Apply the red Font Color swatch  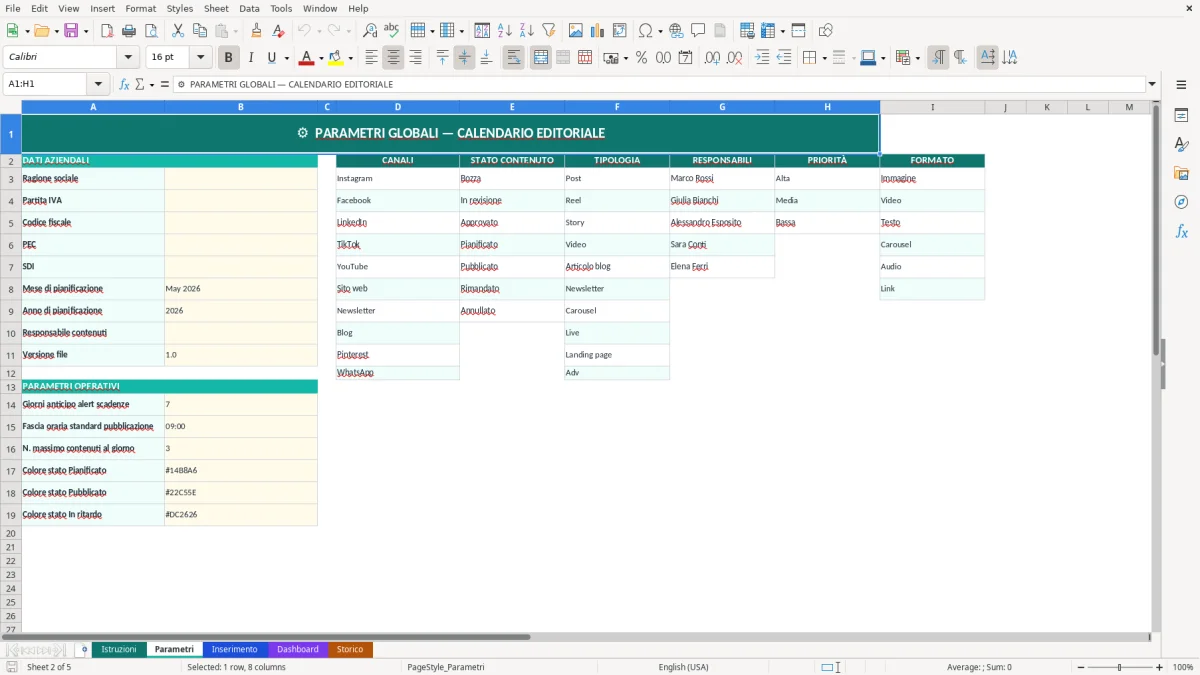pyautogui.click(x=306, y=58)
